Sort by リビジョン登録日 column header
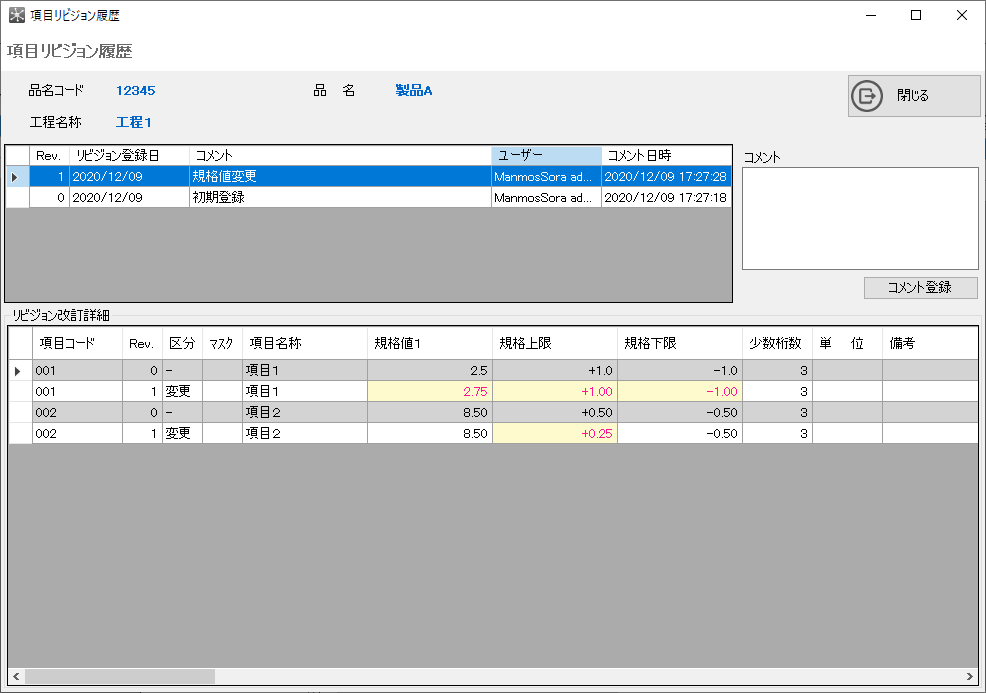986x693 pixels. coord(130,156)
